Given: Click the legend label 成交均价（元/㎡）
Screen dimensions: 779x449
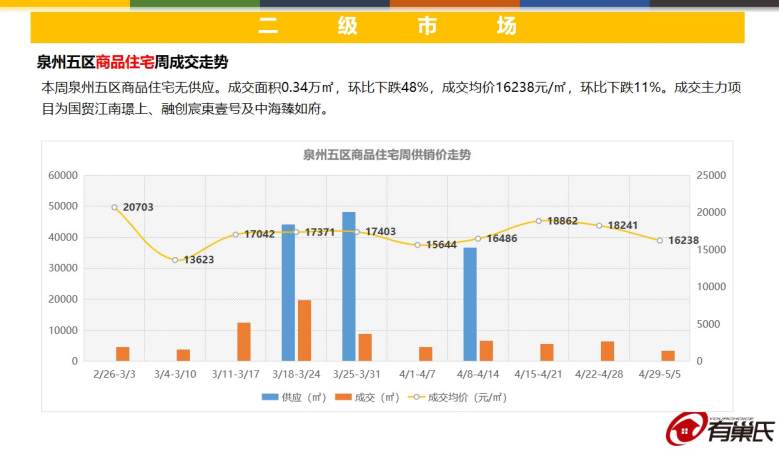Looking at the screenshot, I should pos(467,397).
